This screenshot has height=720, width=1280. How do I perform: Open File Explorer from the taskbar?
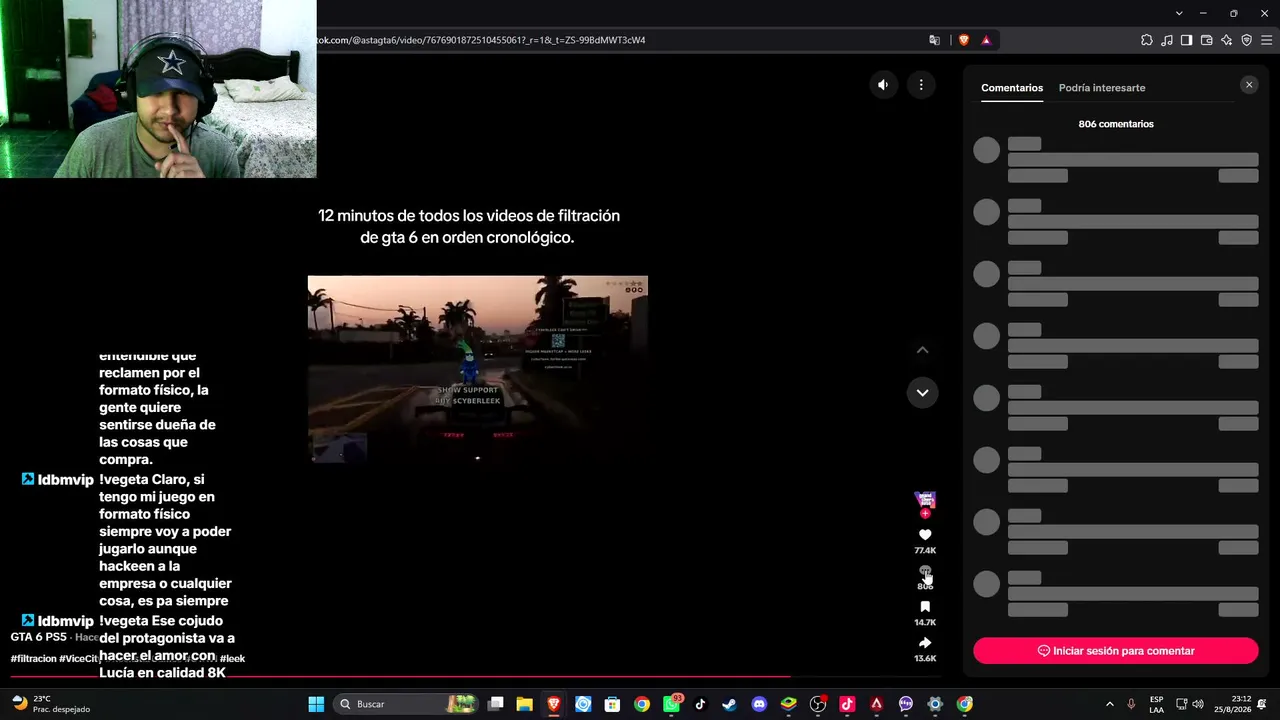click(x=525, y=704)
